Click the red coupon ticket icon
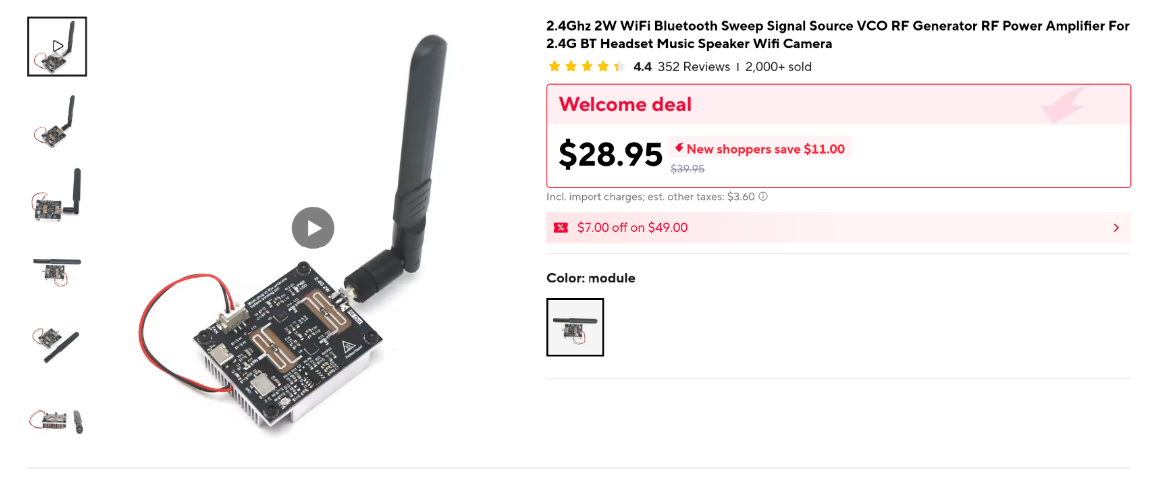The width and height of the screenshot is (1149, 482). pos(561,228)
